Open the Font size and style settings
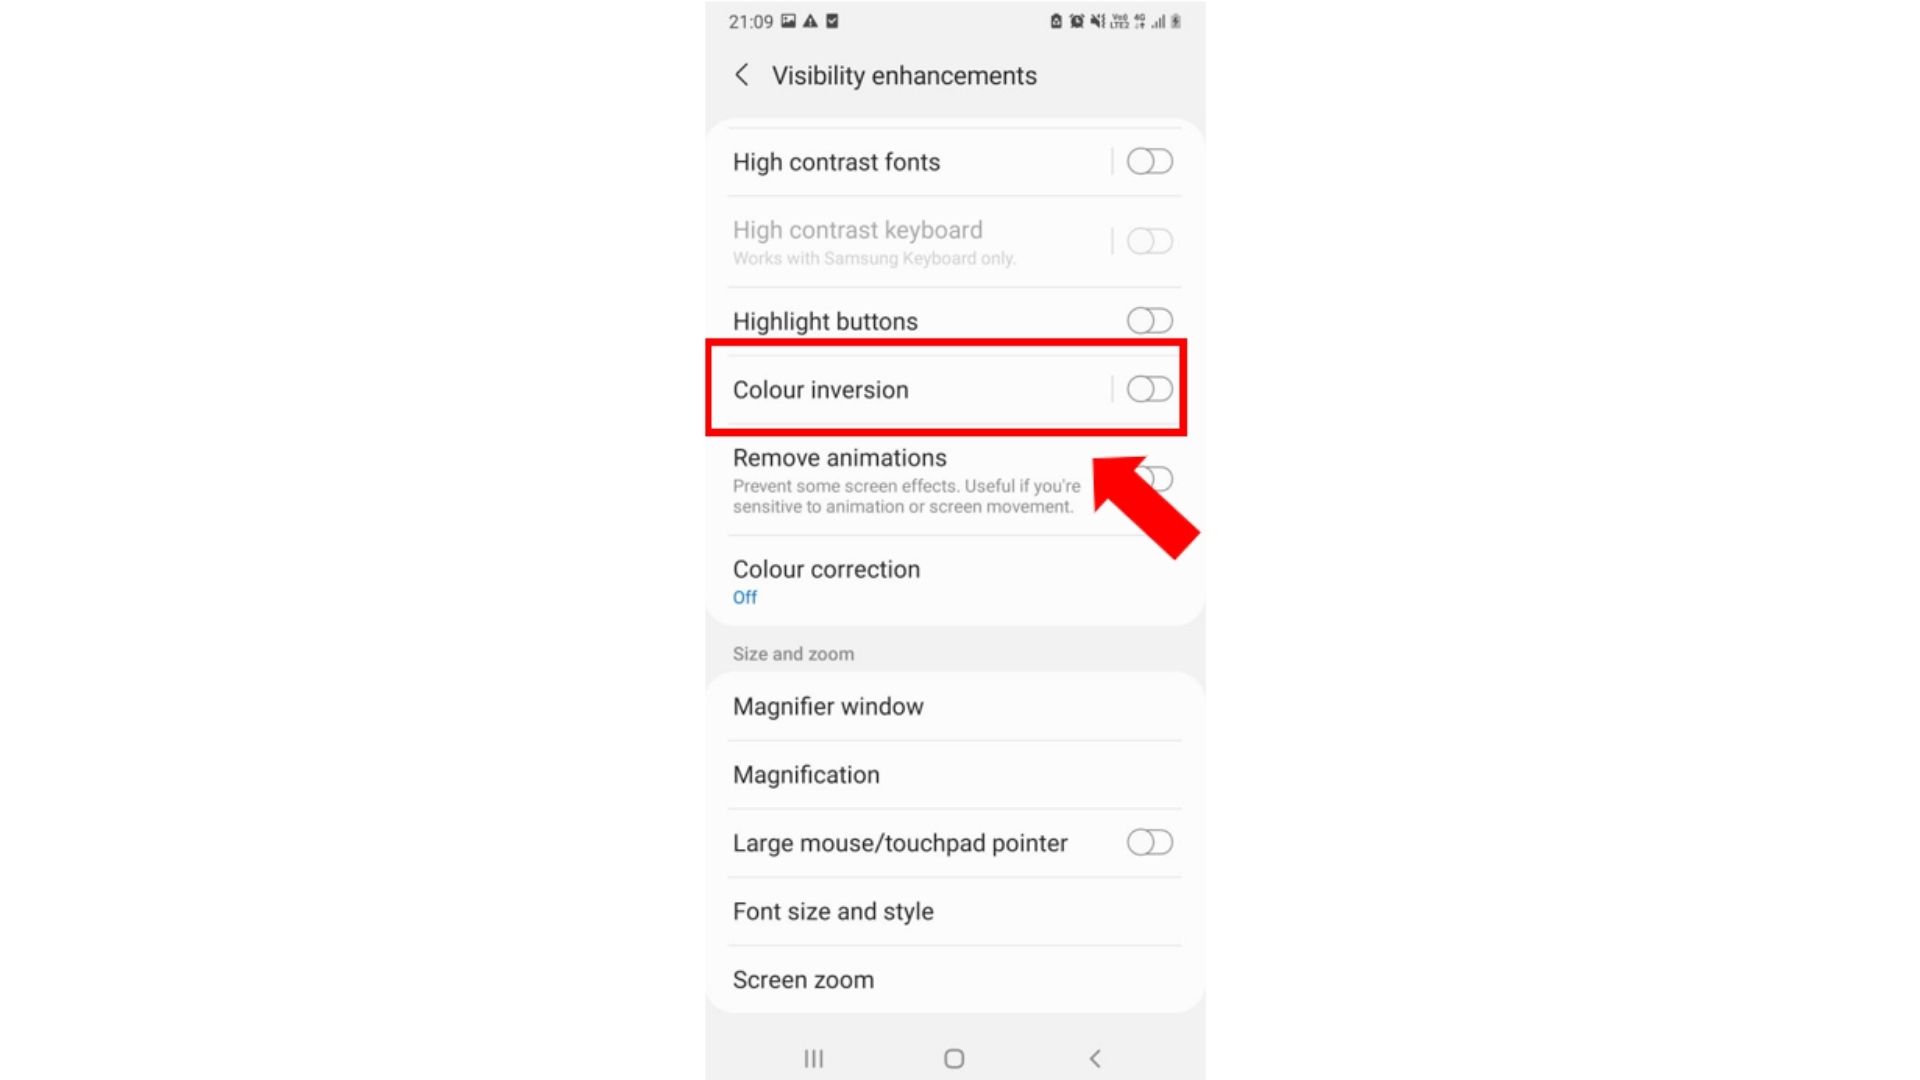1920x1080 pixels. (959, 910)
